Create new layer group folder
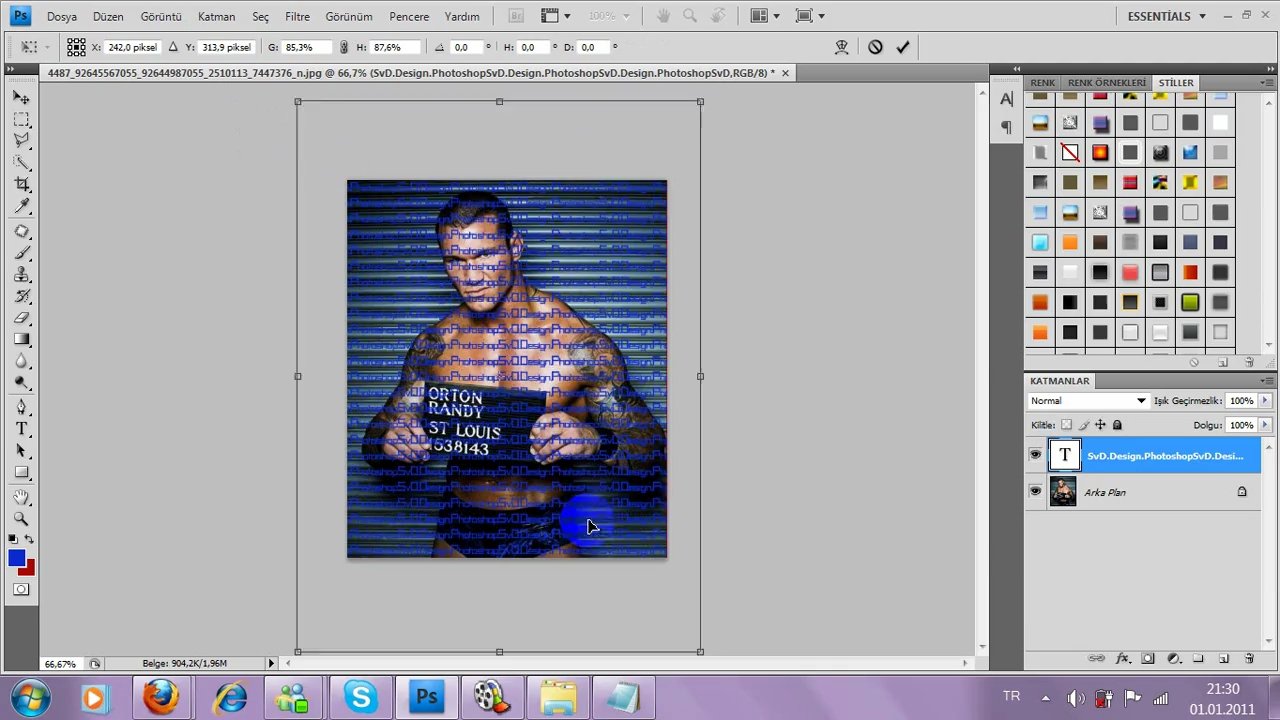 [x=1198, y=659]
